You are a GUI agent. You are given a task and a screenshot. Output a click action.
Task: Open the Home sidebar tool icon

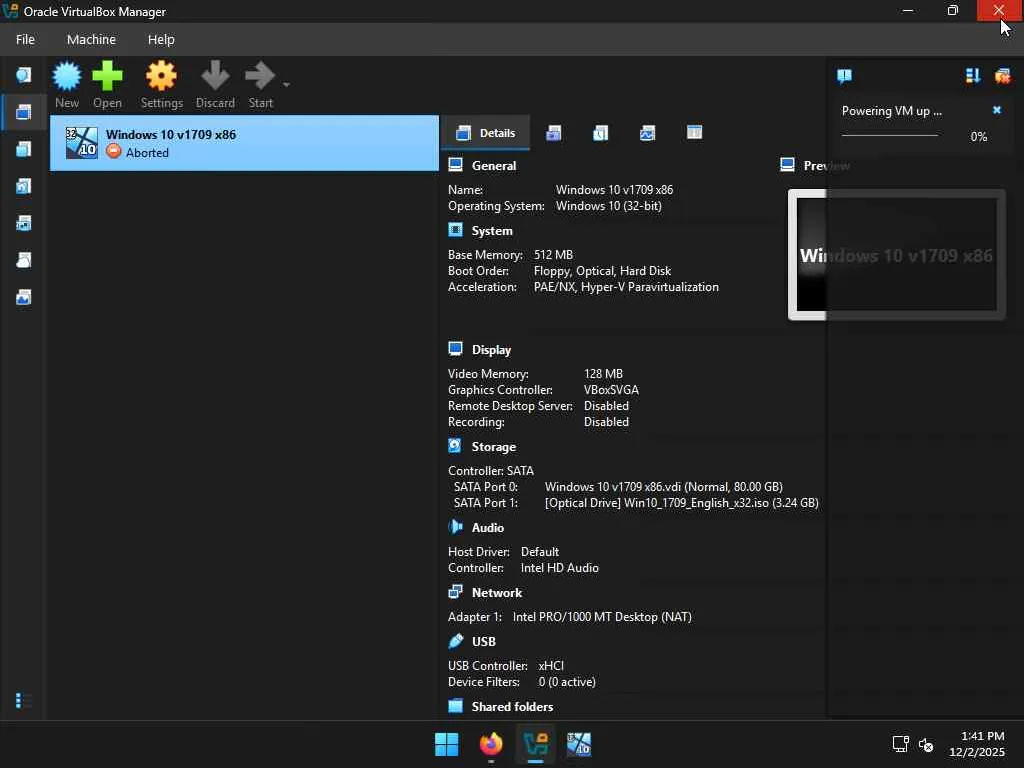pyautogui.click(x=24, y=75)
